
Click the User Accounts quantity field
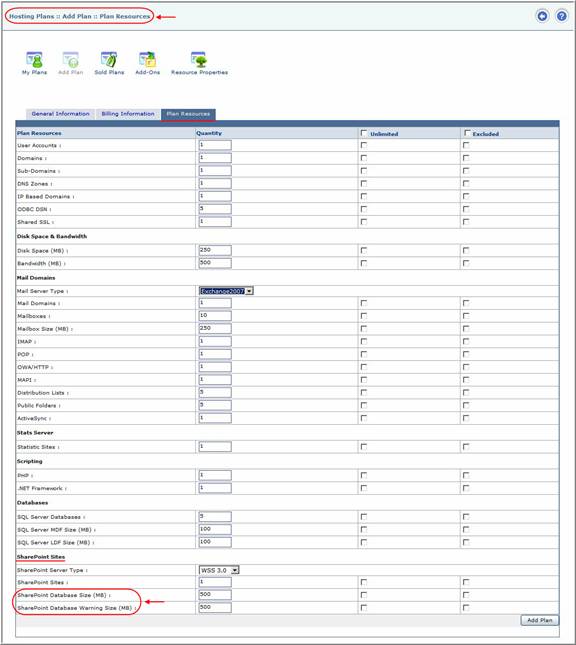pyautogui.click(x=215, y=145)
